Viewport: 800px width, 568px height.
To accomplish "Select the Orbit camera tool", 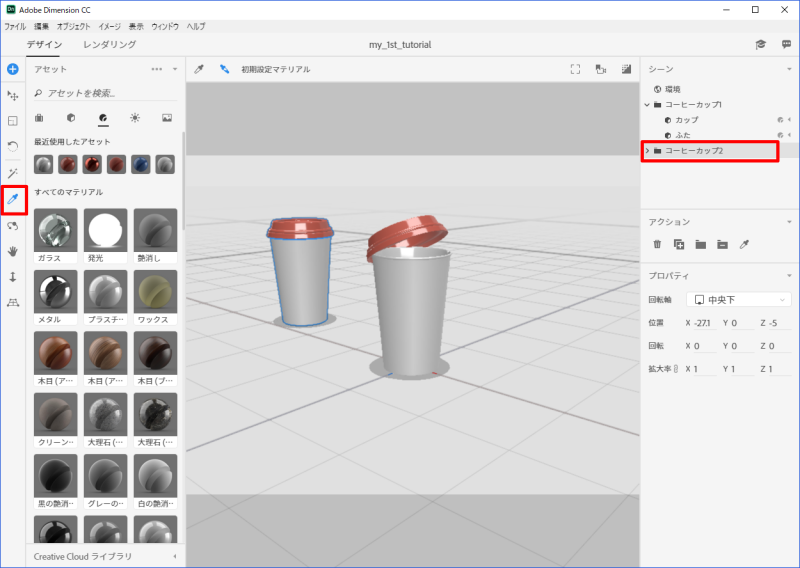I will (x=13, y=226).
